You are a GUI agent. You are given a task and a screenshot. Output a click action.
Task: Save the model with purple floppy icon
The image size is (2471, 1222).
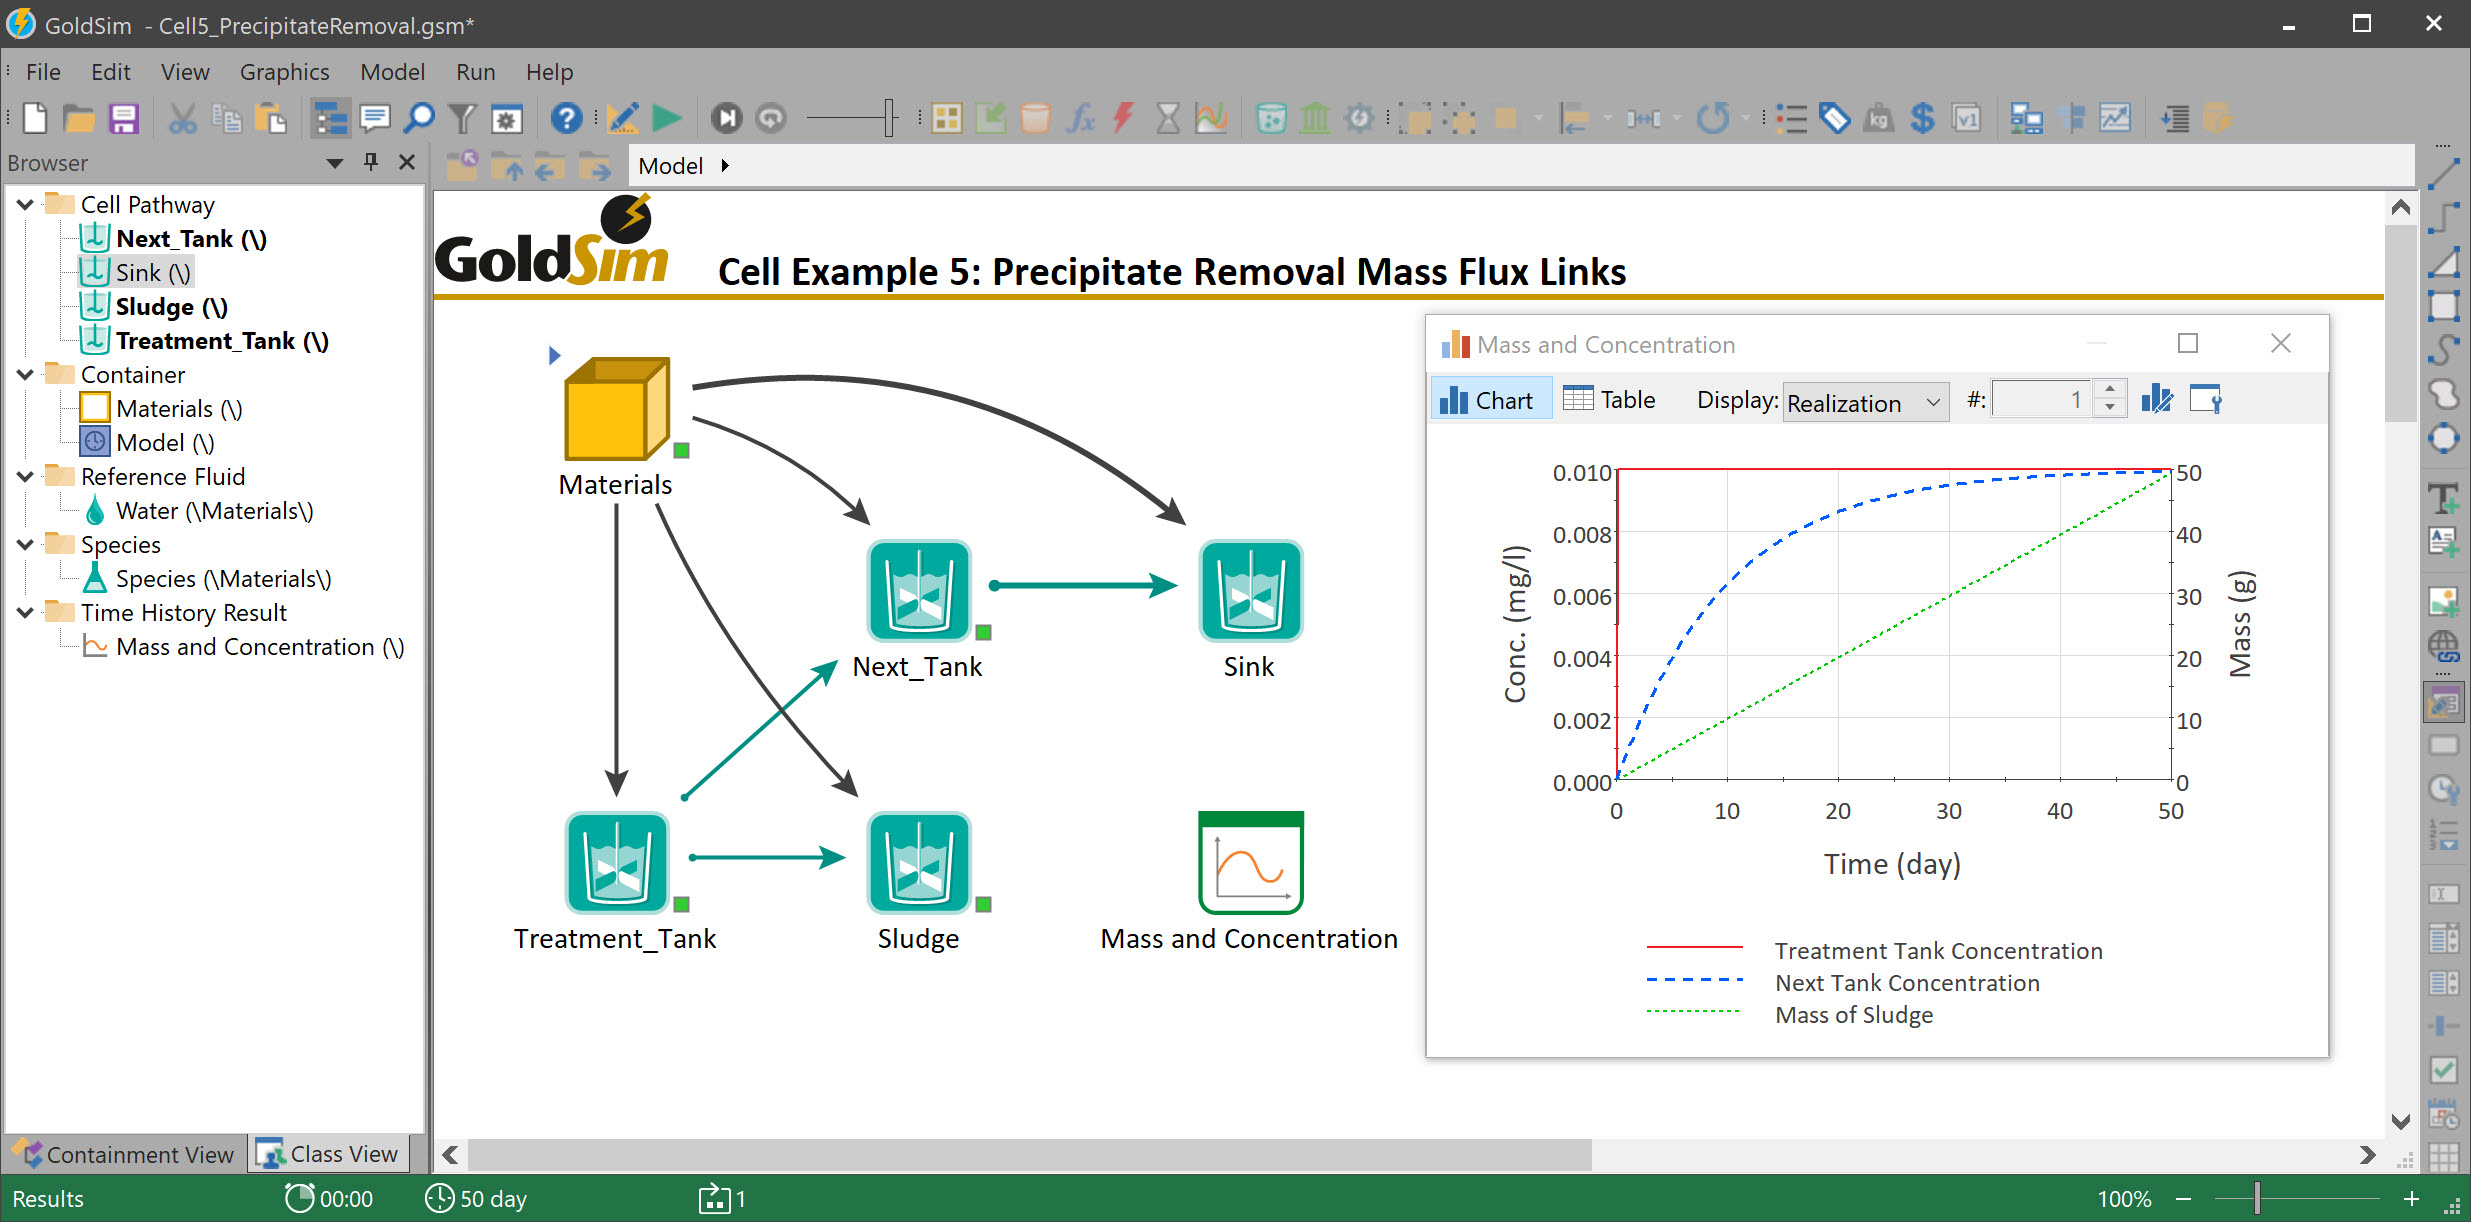(x=124, y=119)
